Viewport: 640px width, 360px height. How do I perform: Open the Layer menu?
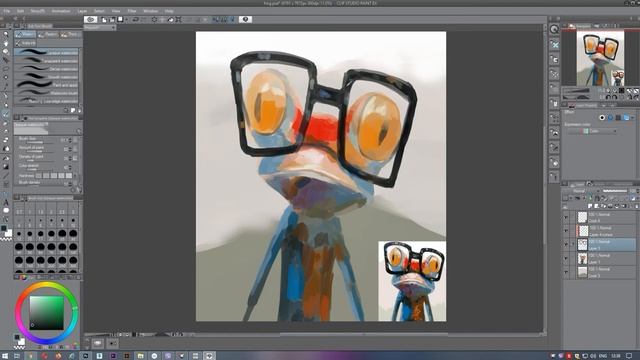[82, 11]
